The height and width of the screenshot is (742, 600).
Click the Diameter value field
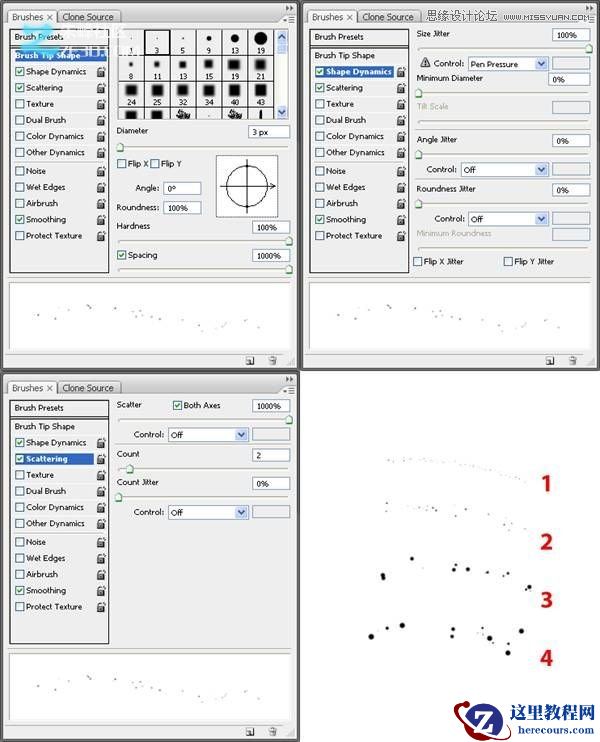point(269,132)
